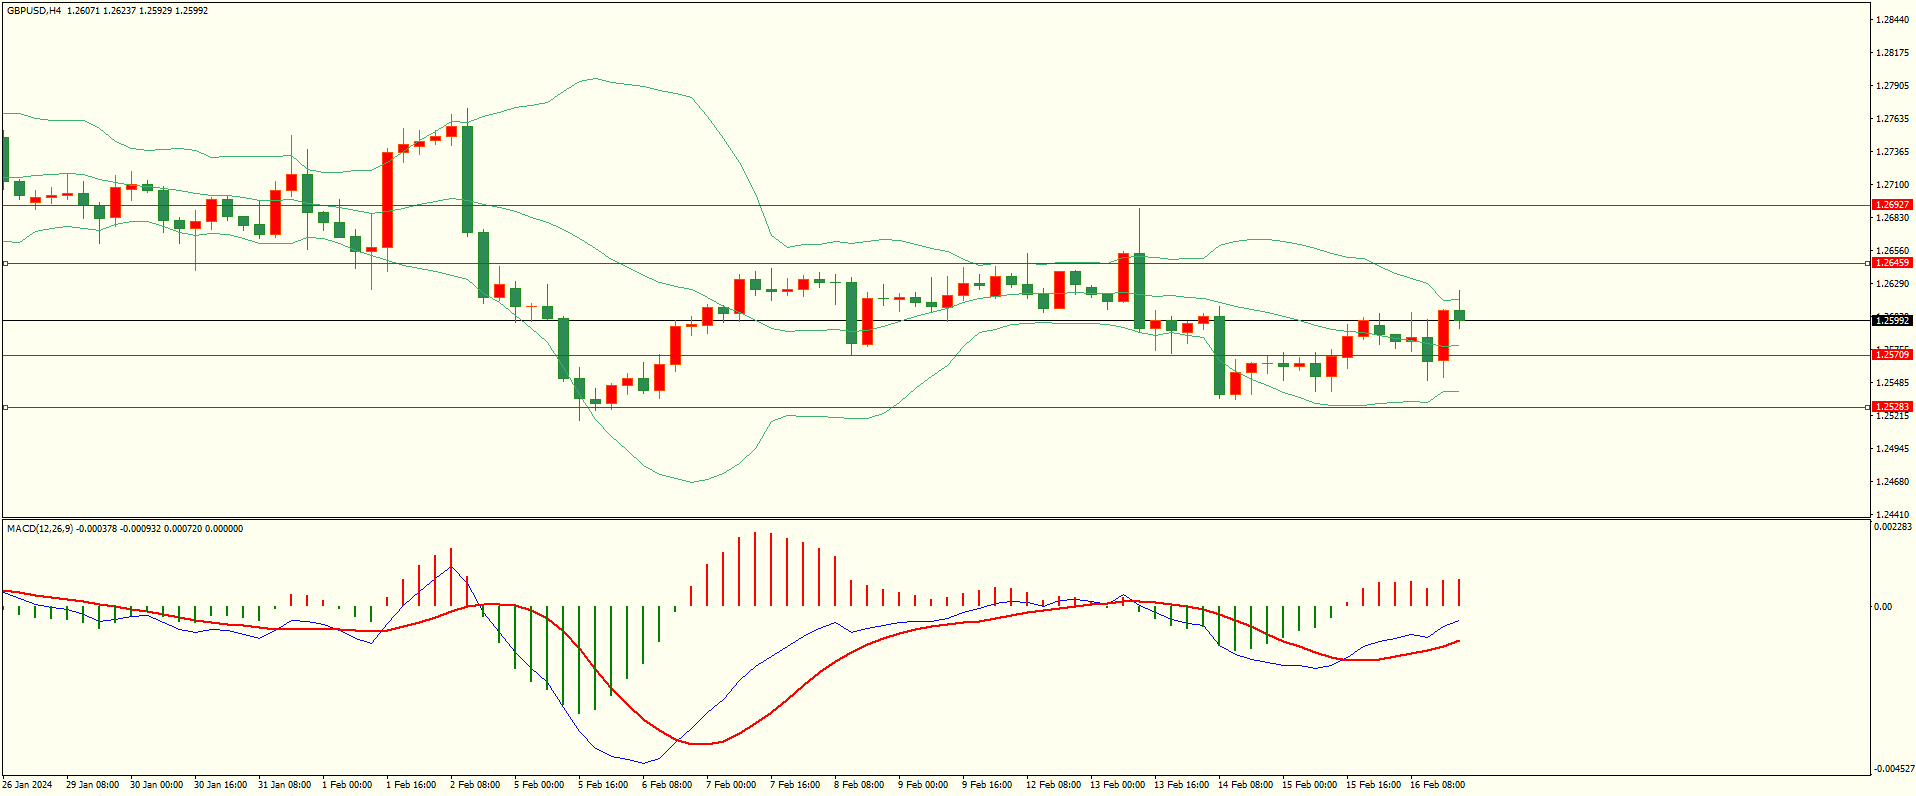Click the 0.00 level on the MACD scale
Screen dimensions: 1916x796
pyautogui.click(x=1883, y=607)
